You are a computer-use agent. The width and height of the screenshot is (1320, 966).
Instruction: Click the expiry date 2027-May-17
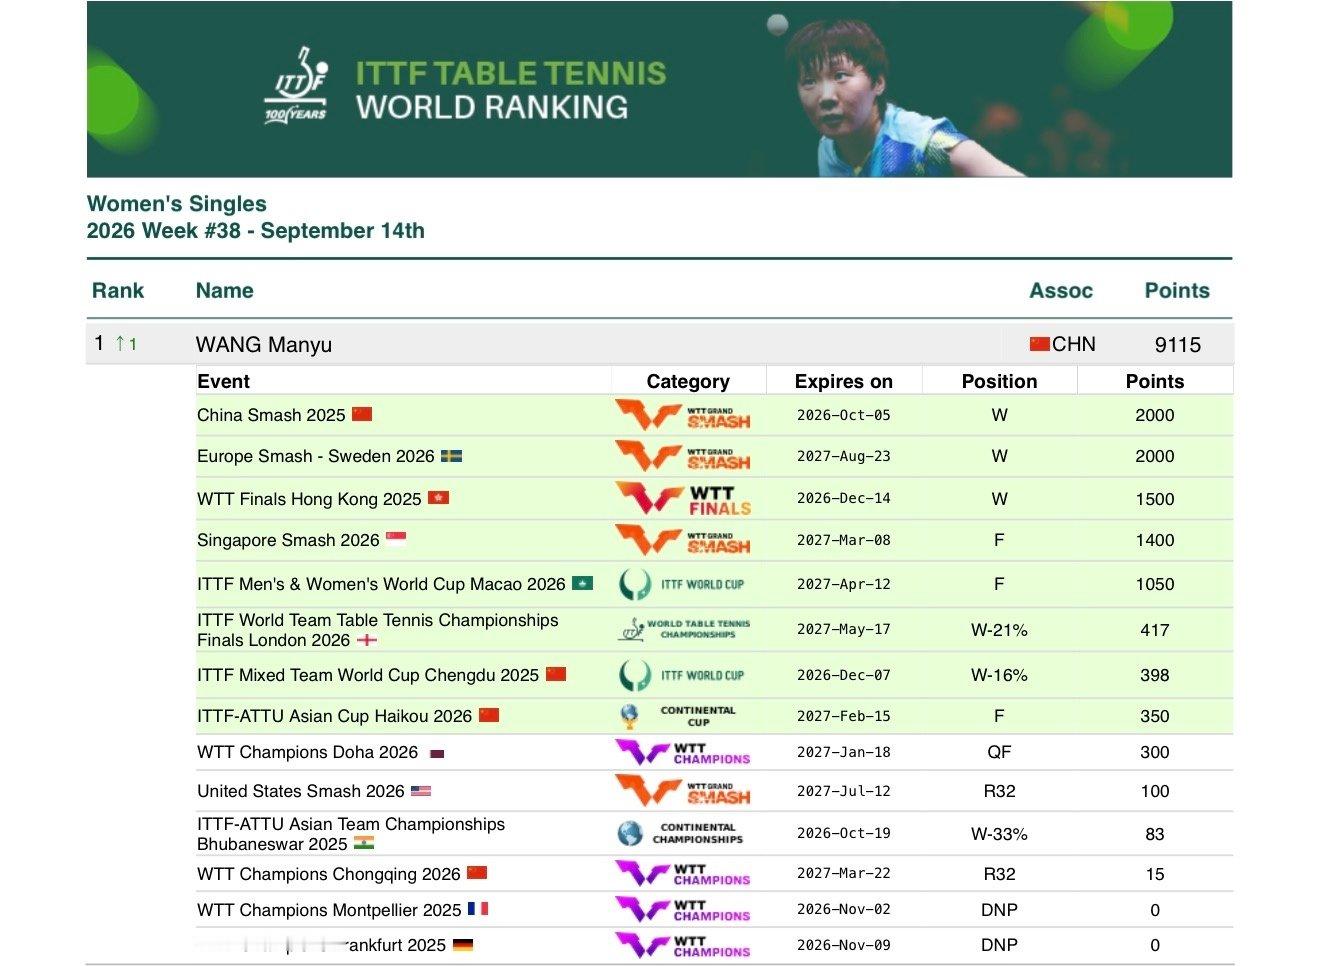coord(844,629)
